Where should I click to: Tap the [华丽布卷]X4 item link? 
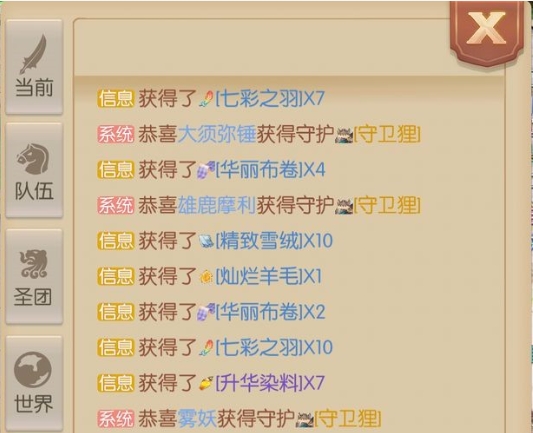271,170
